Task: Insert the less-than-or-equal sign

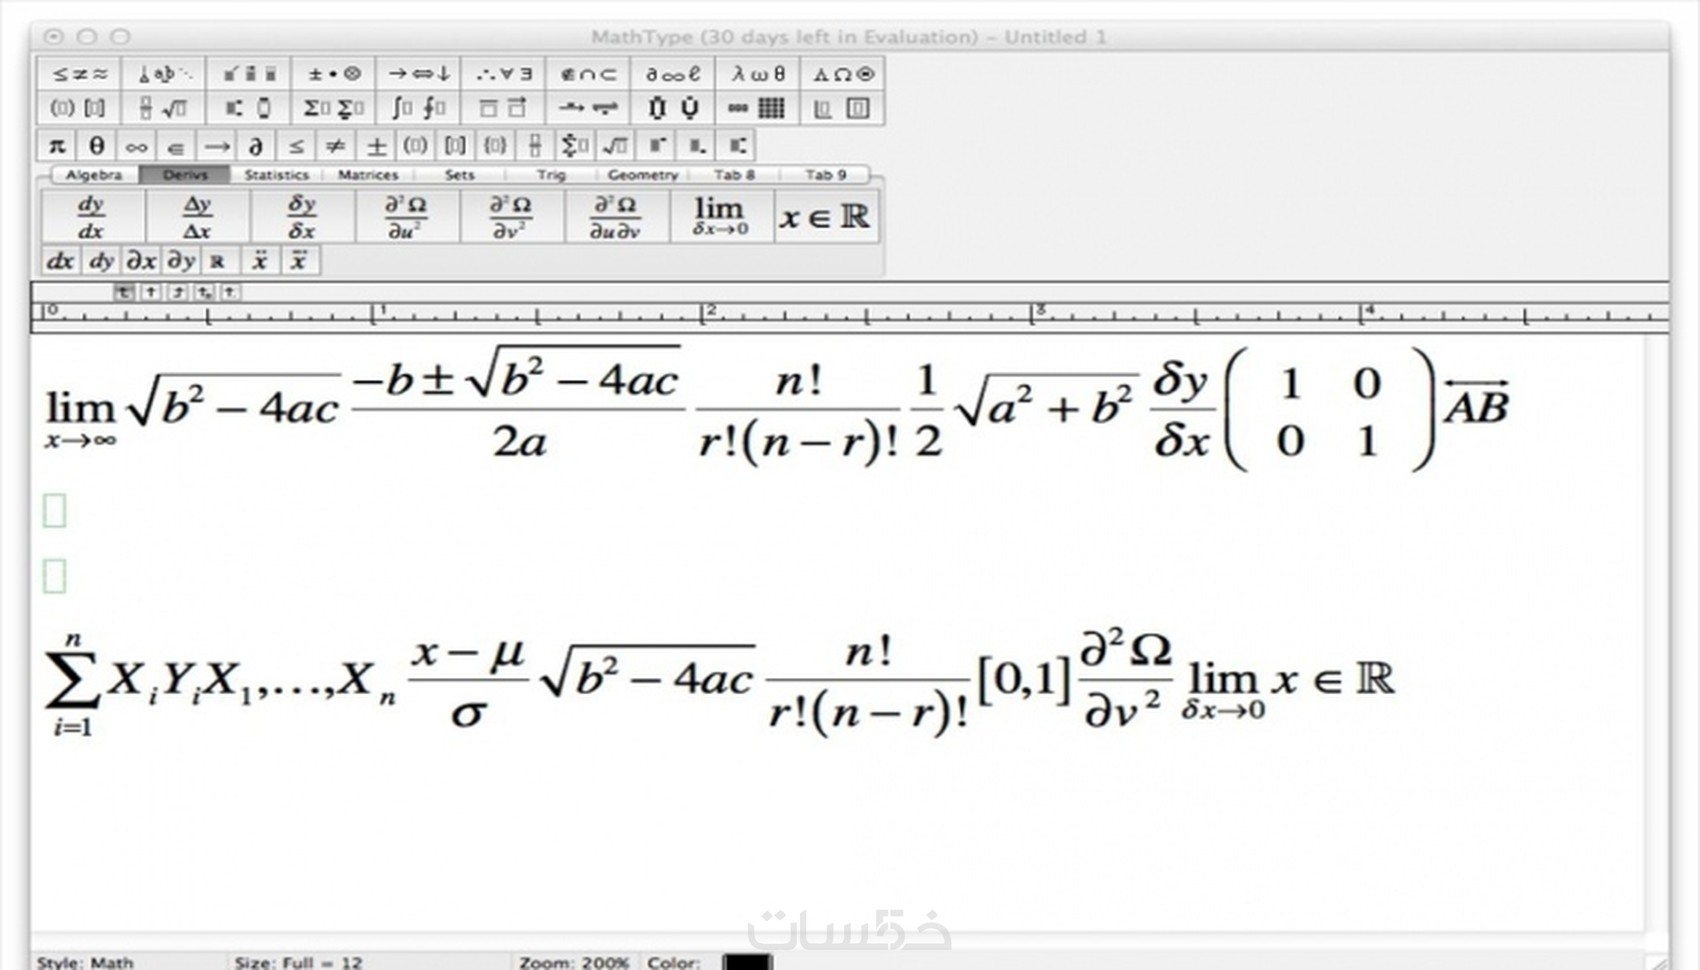Action: (296, 146)
